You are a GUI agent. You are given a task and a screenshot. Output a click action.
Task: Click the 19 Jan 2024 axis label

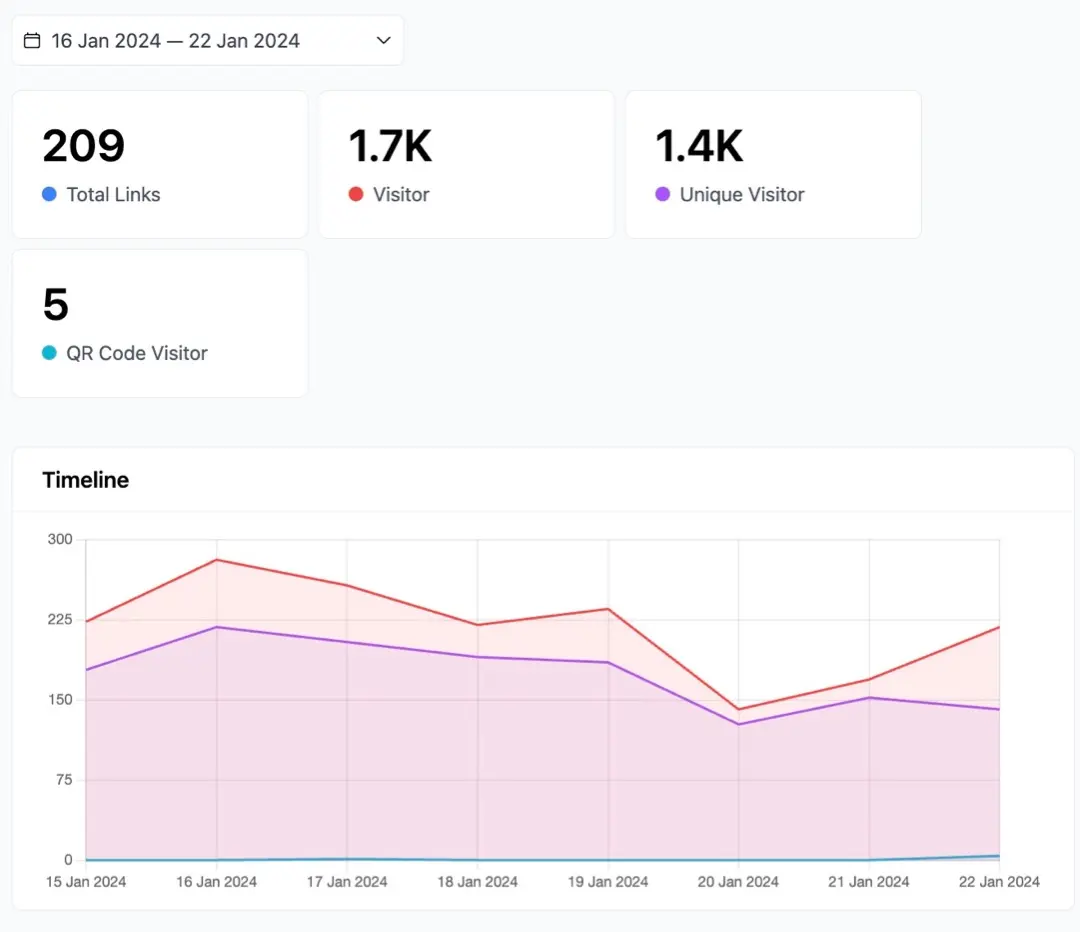(608, 882)
